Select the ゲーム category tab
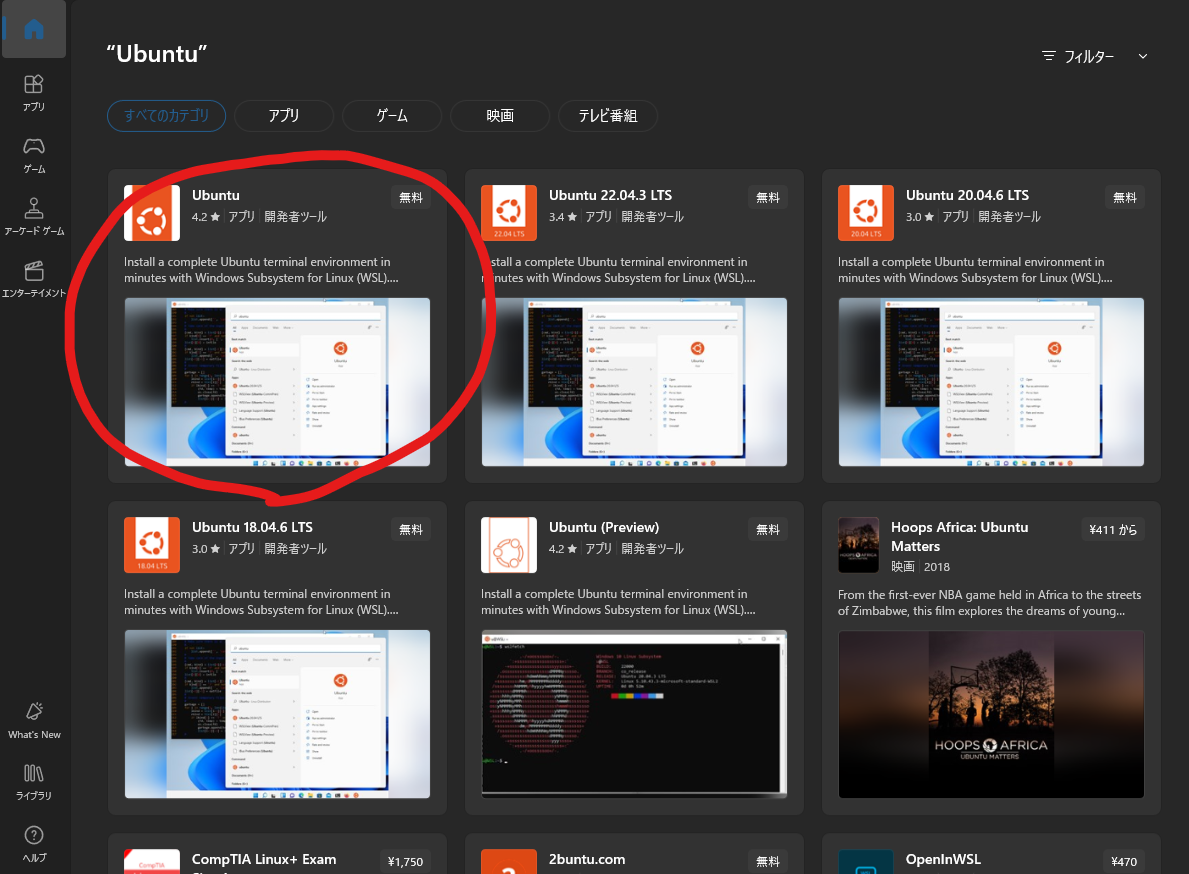This screenshot has height=874, width=1189. (392, 116)
